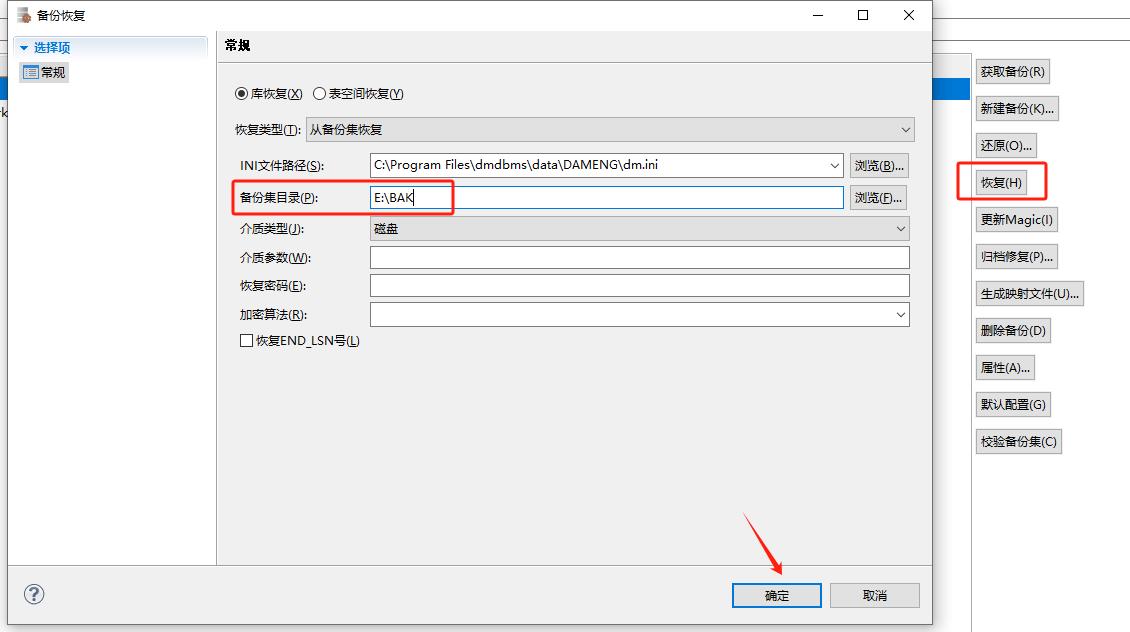Select the 表空间恢复 radio button
Image resolution: width=1130 pixels, height=632 pixels.
point(320,94)
